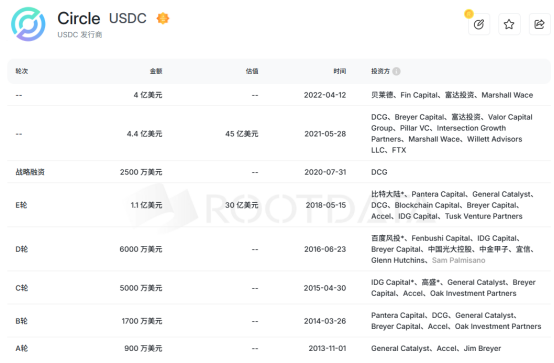Click the share icon button

tap(540, 24)
